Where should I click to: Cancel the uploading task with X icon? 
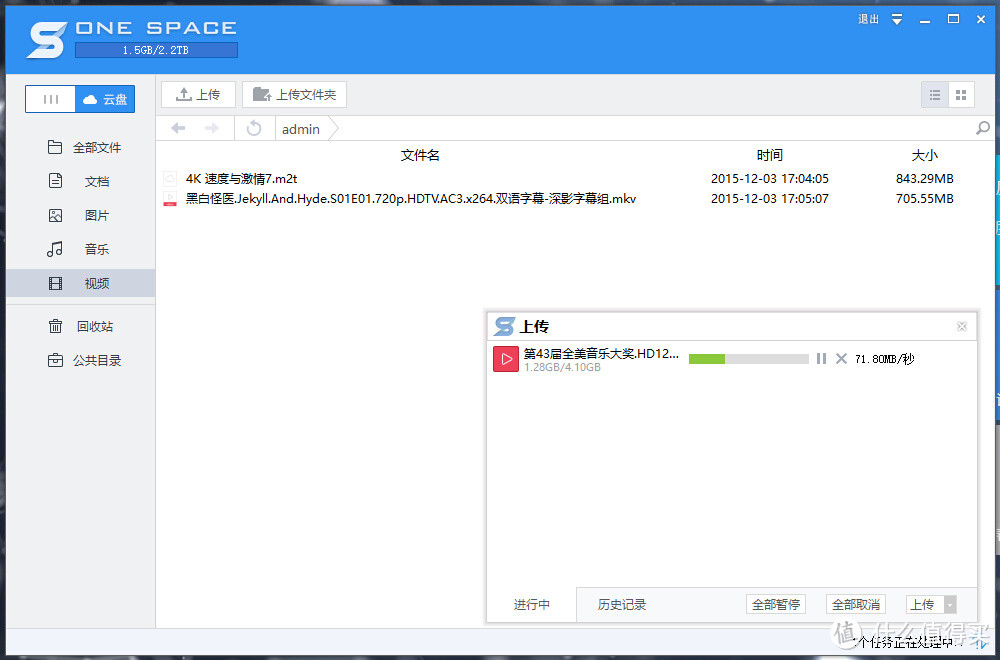click(841, 358)
